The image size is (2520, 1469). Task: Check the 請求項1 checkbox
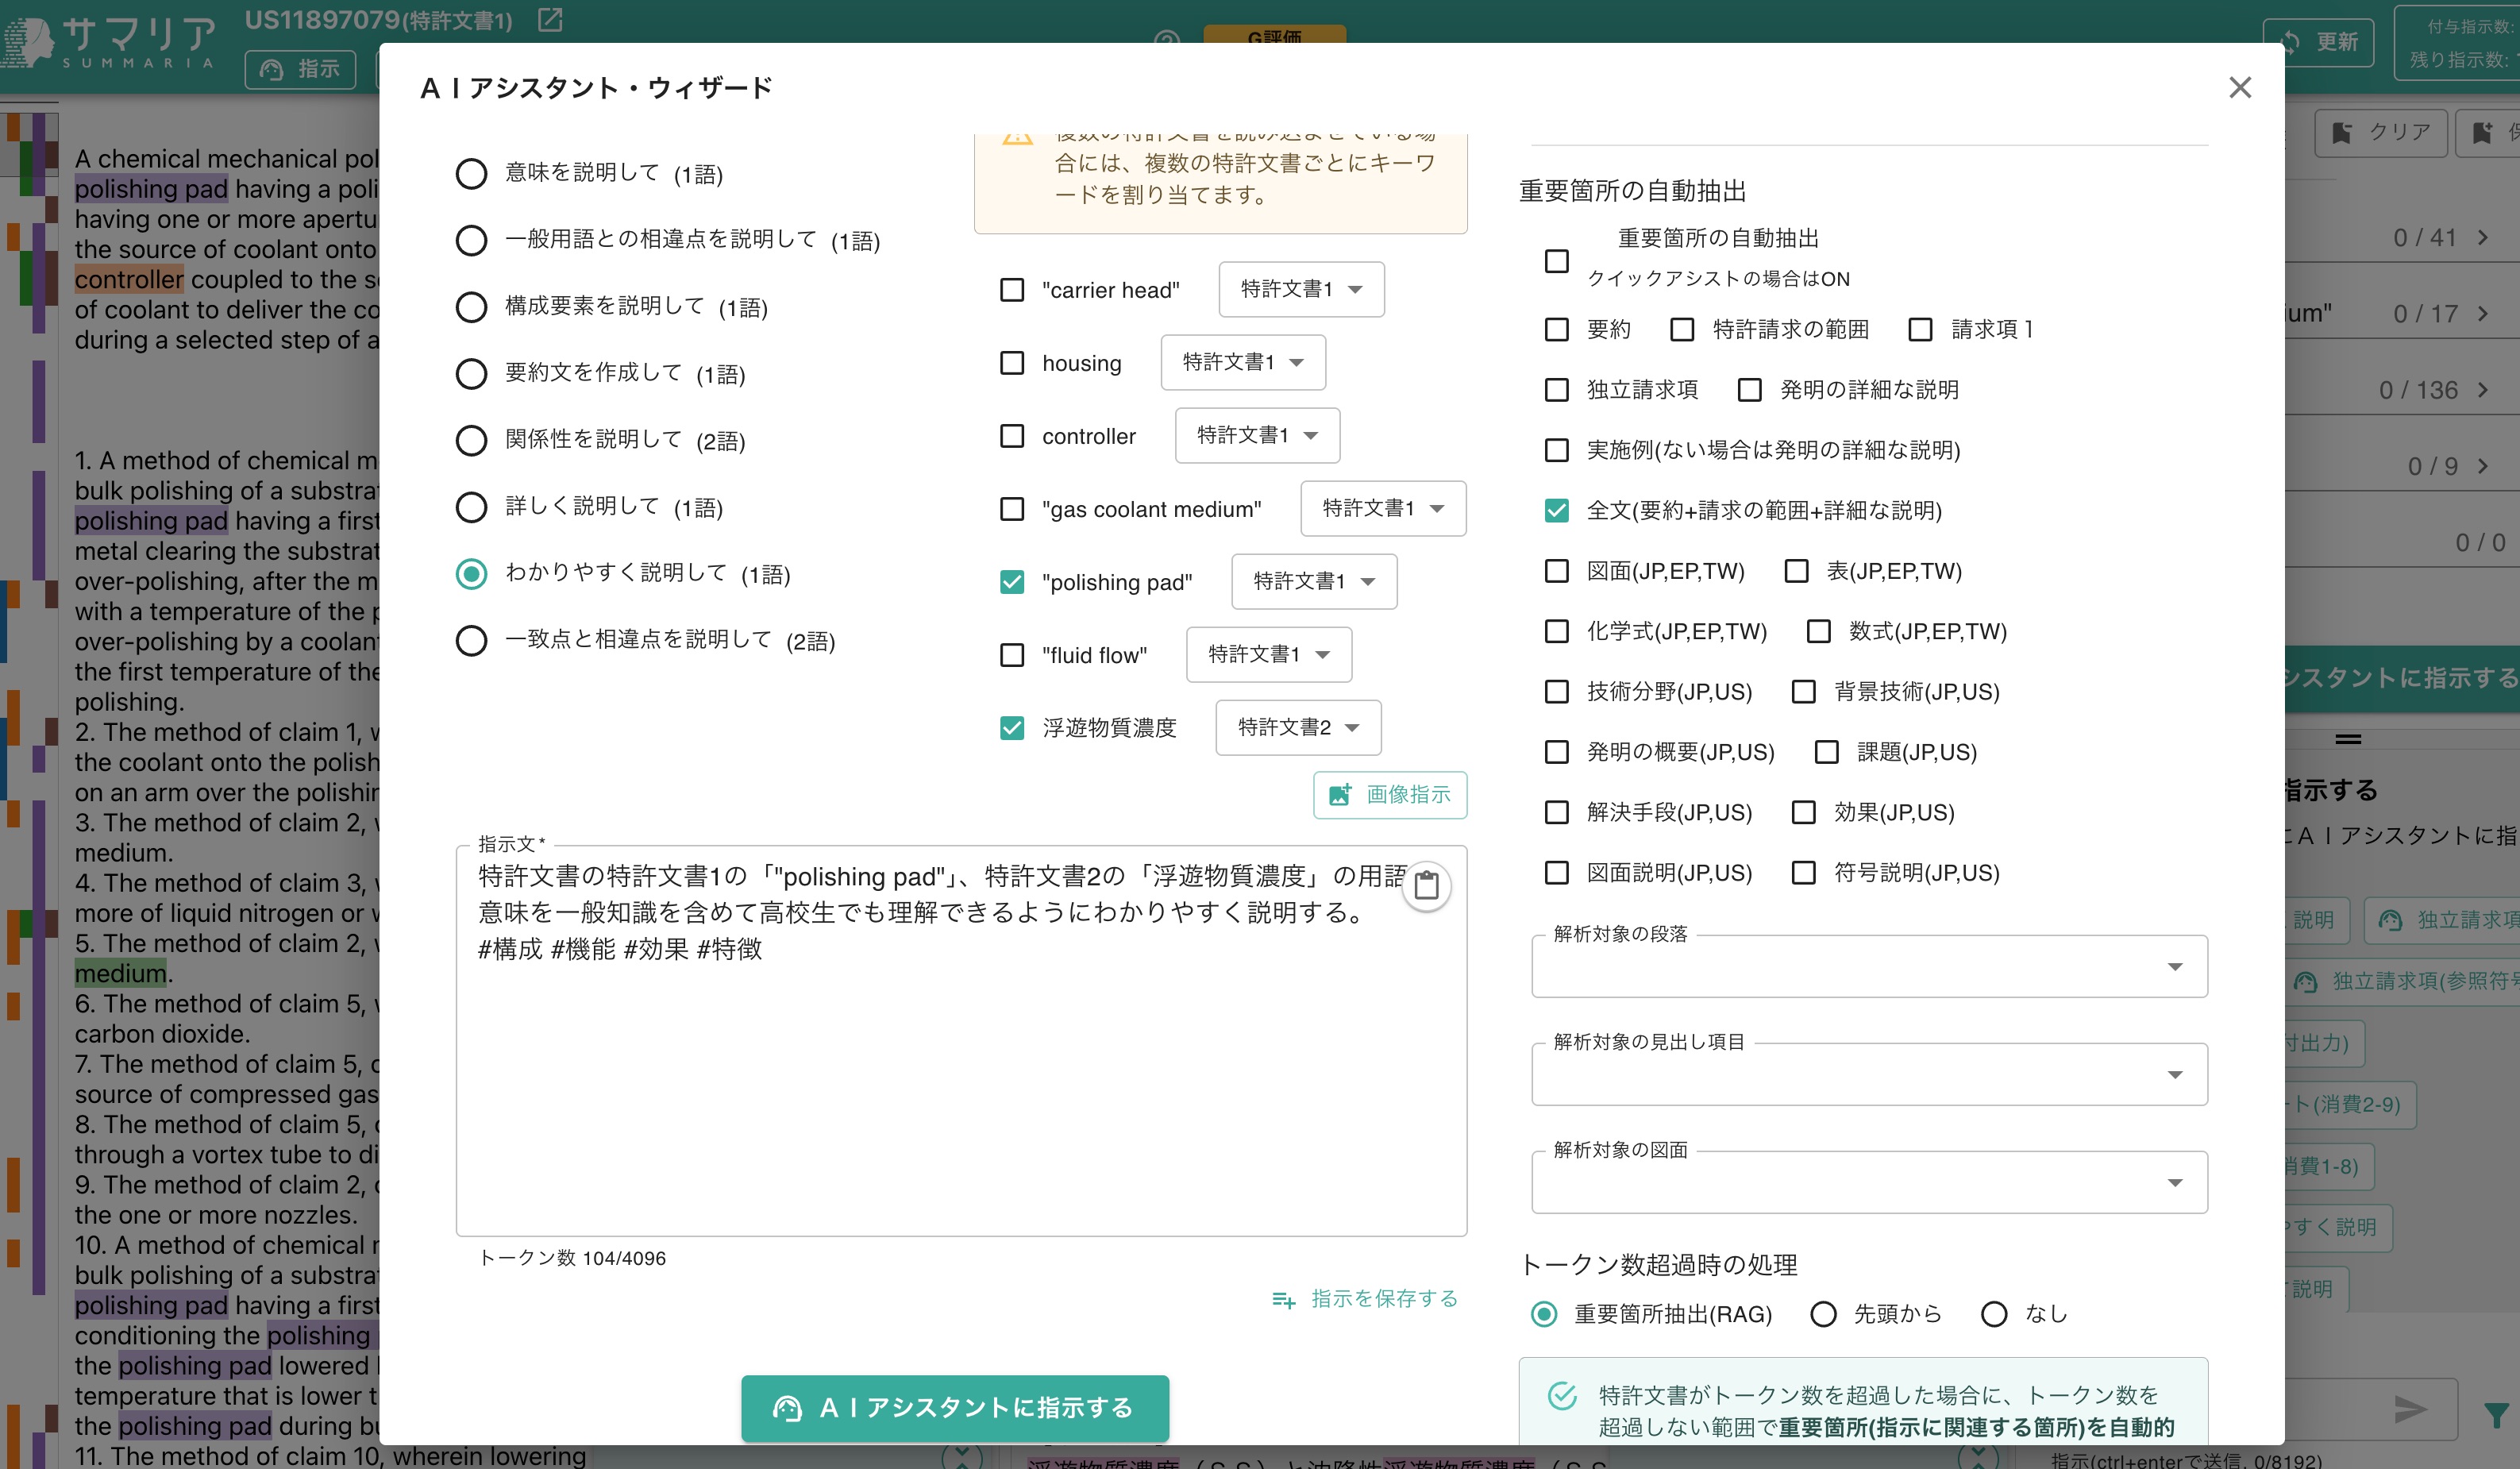[x=1920, y=330]
